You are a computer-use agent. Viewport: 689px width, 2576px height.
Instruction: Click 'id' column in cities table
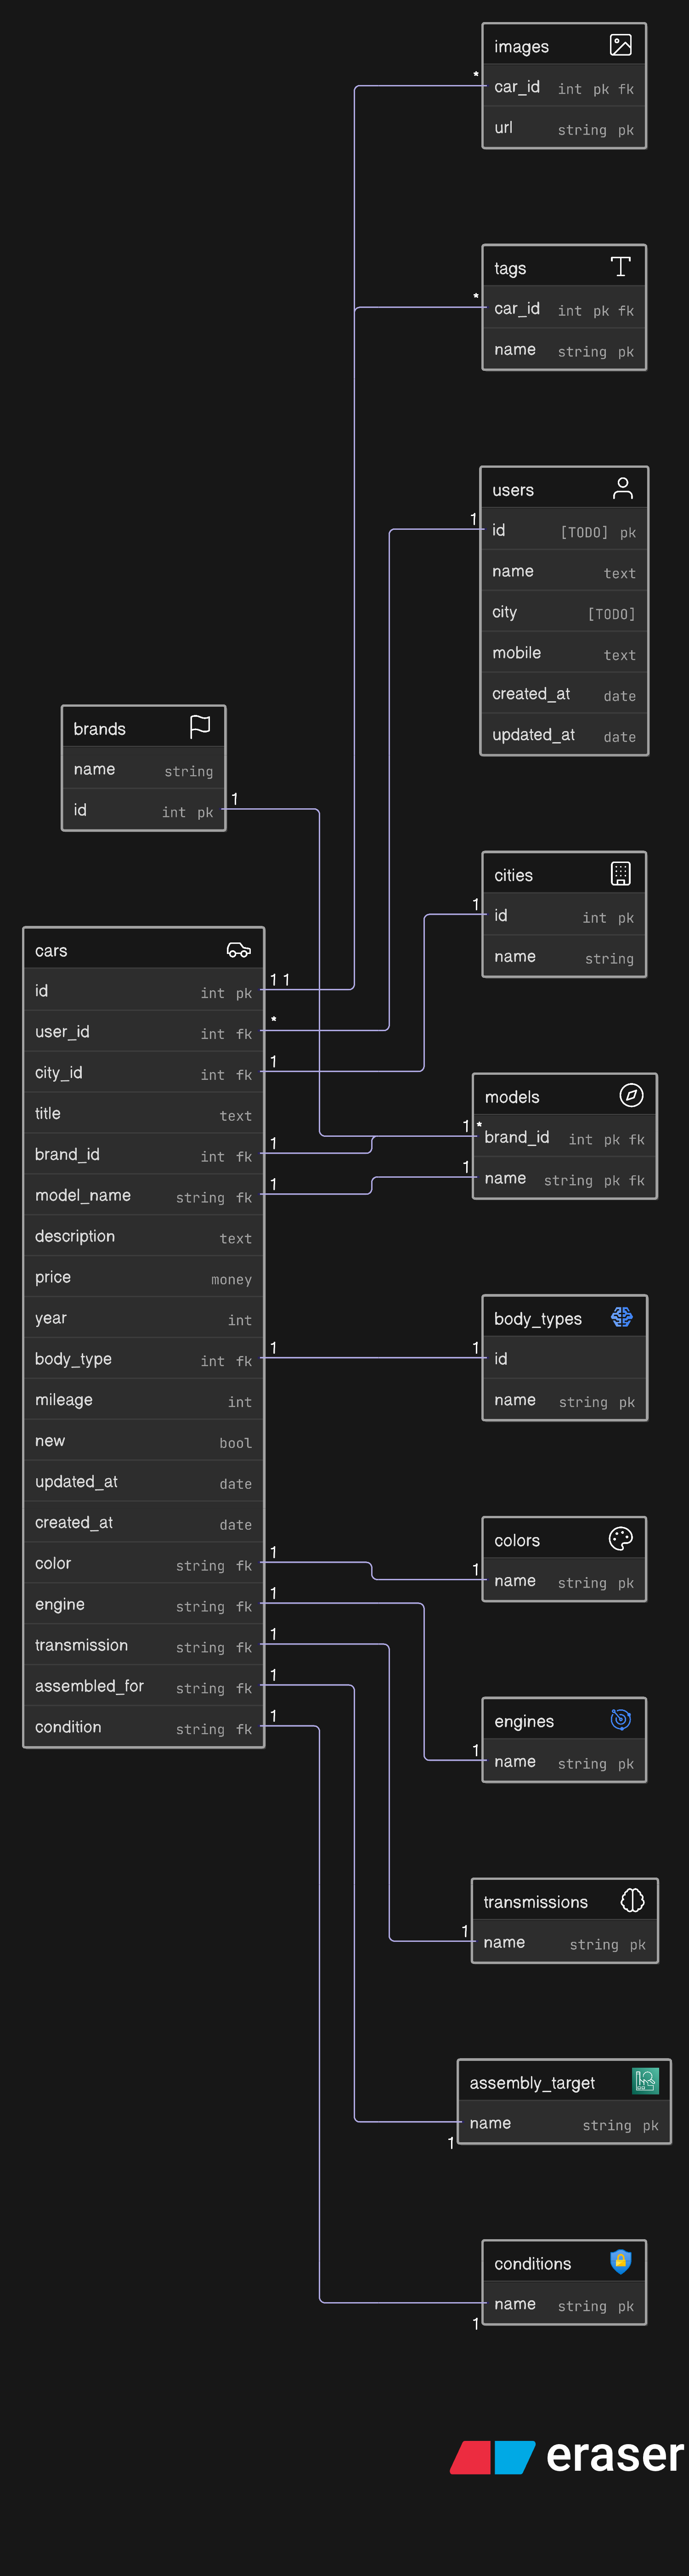(x=564, y=916)
